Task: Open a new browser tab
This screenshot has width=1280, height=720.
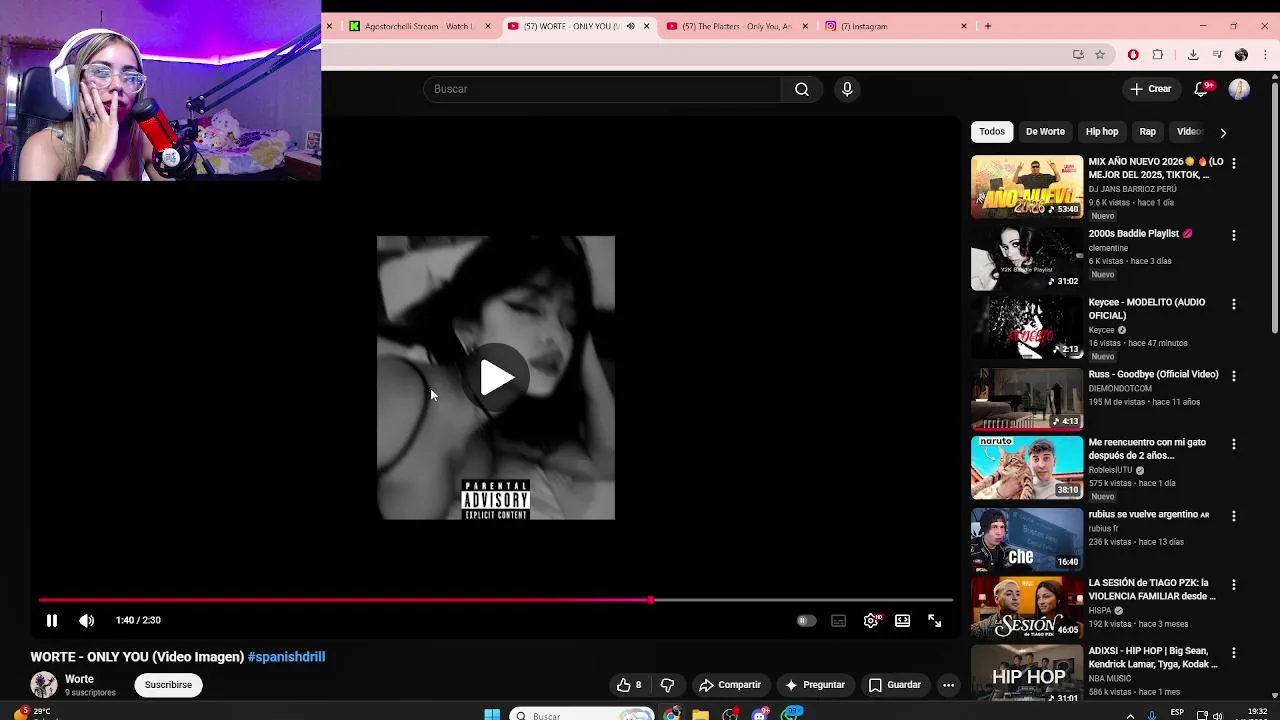Action: click(988, 26)
